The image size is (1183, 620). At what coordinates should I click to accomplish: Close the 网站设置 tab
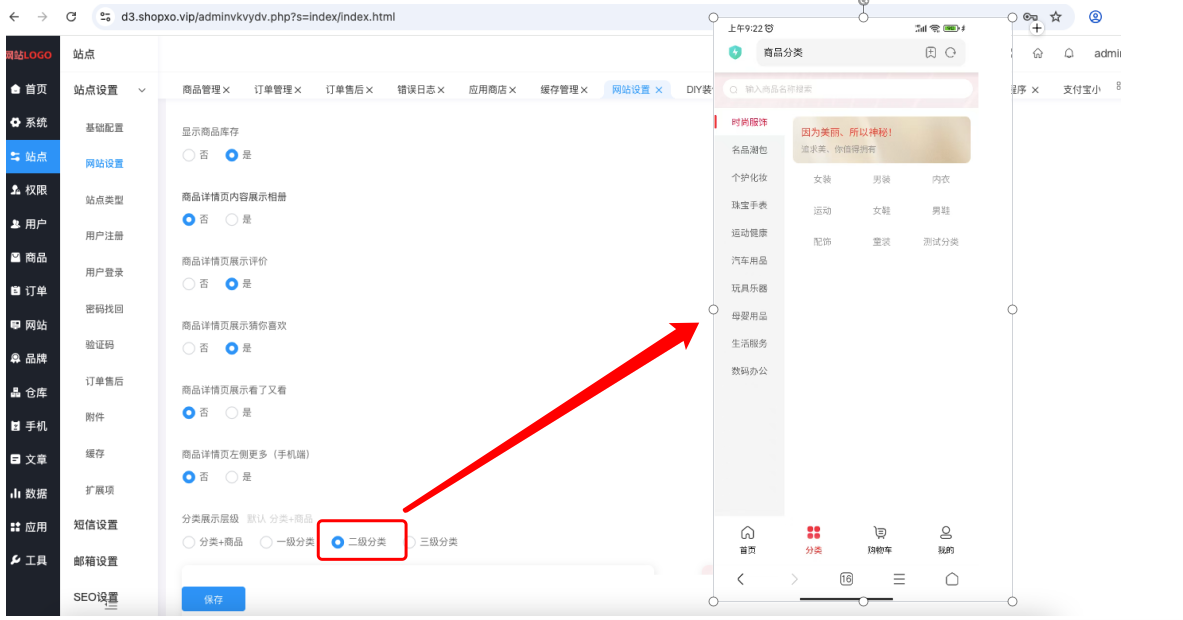[659, 90]
